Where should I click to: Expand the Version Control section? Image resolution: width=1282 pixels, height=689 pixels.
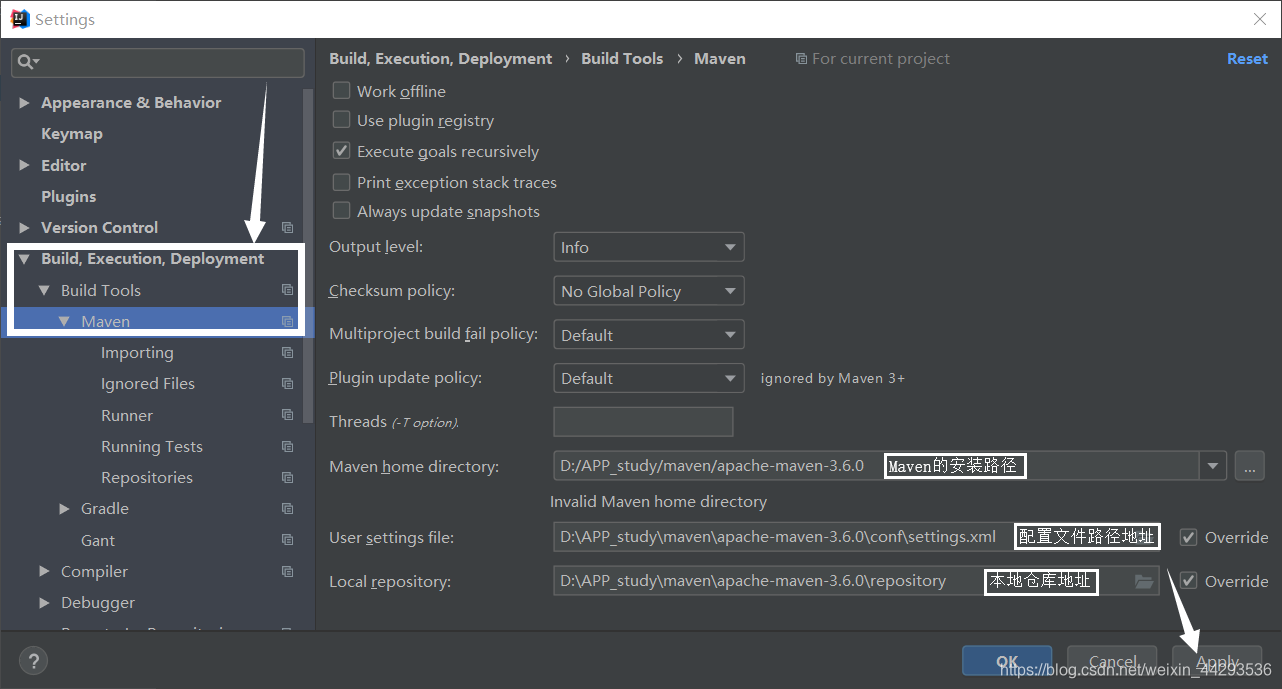pos(24,228)
